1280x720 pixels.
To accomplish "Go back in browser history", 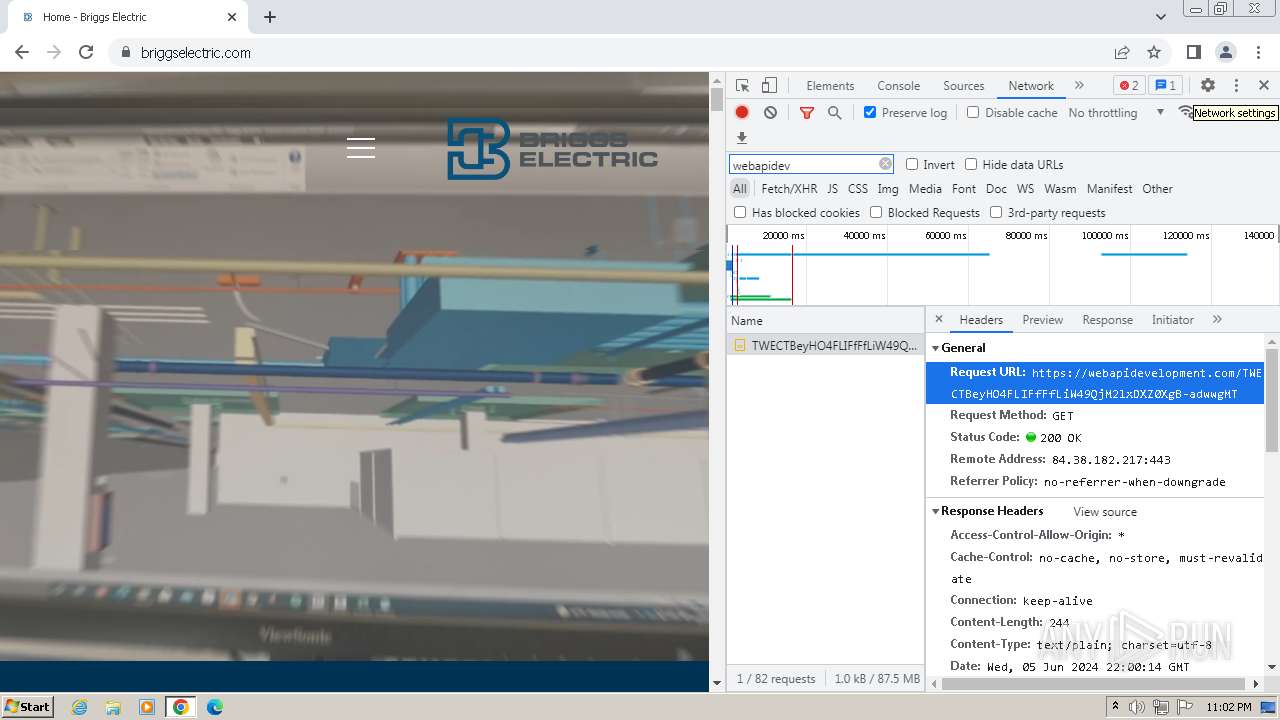I will click(x=22, y=52).
